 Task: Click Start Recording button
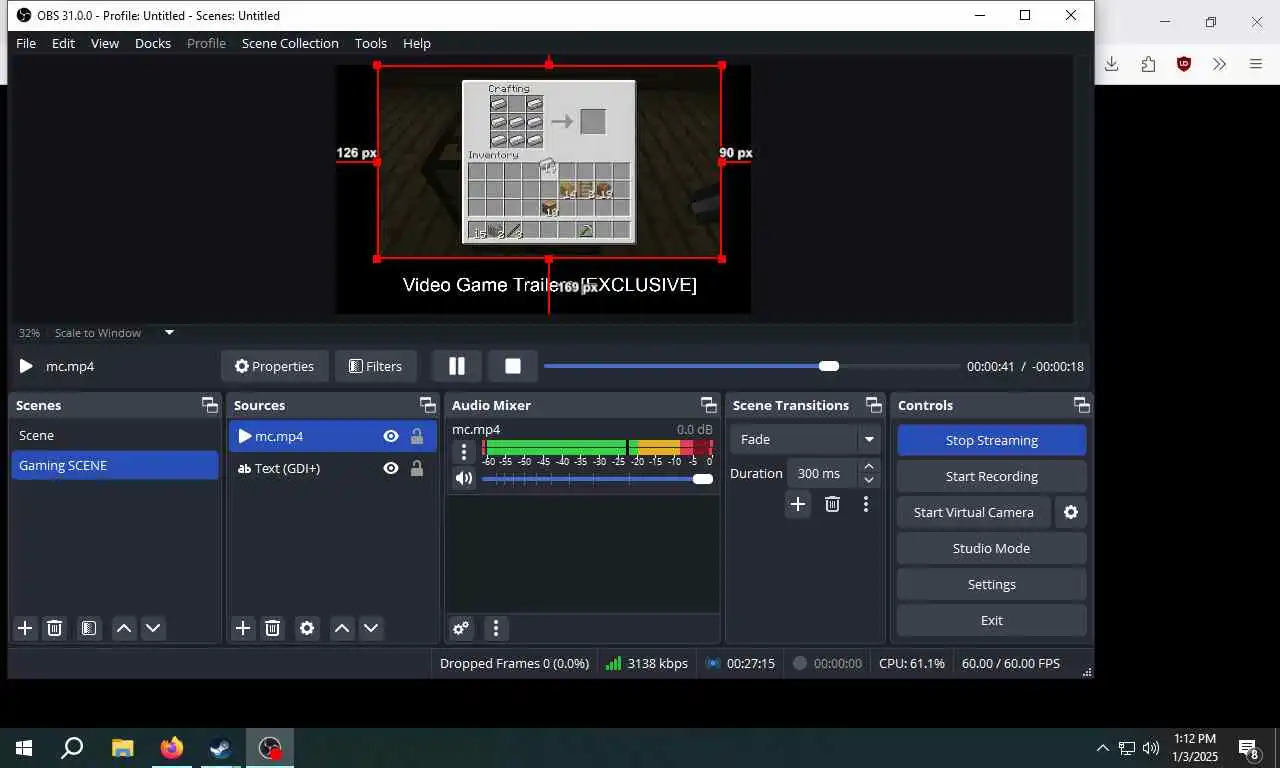click(x=991, y=476)
